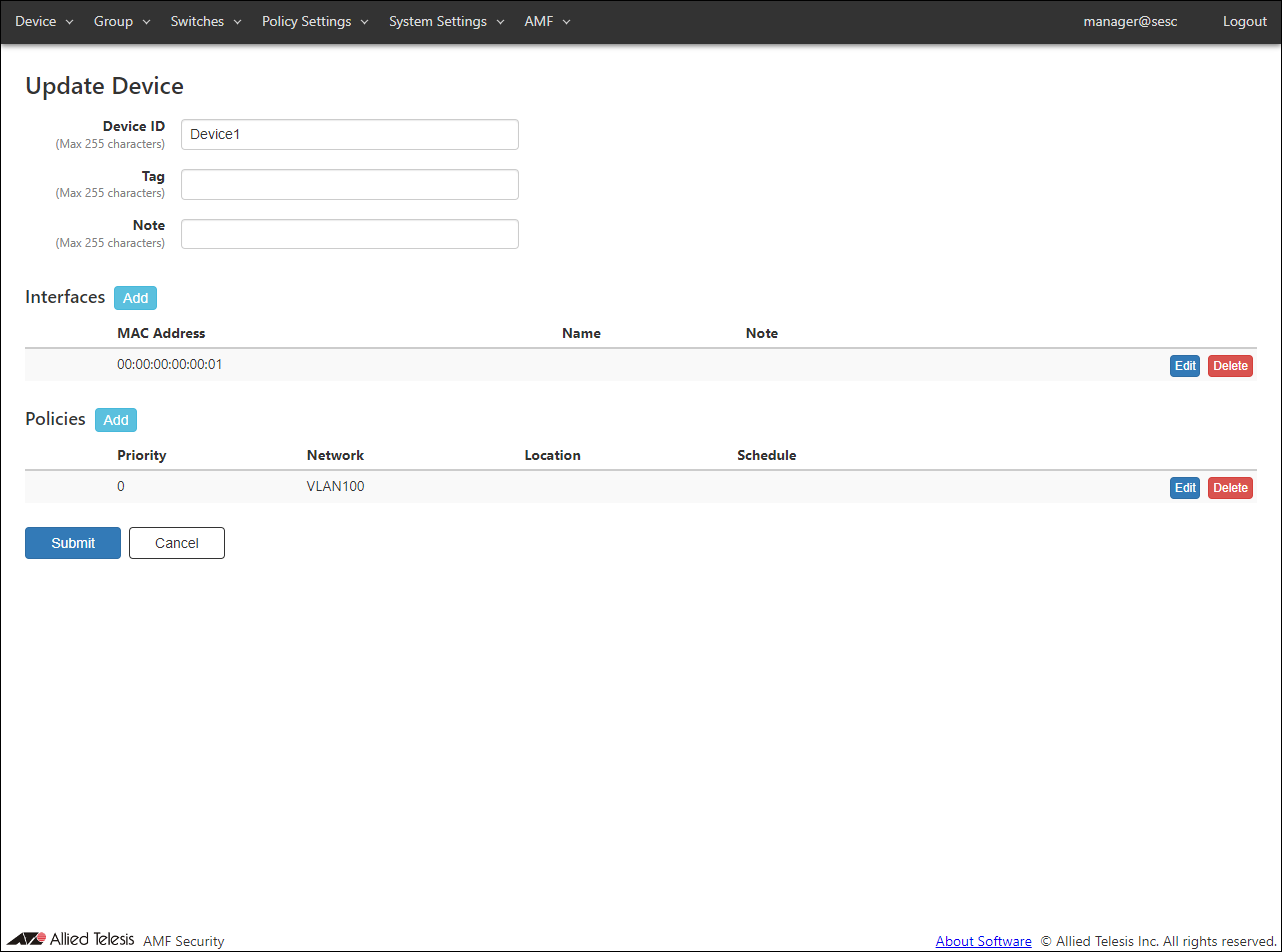This screenshot has width=1282, height=952.
Task: Open the About Software link
Action: coord(983,941)
